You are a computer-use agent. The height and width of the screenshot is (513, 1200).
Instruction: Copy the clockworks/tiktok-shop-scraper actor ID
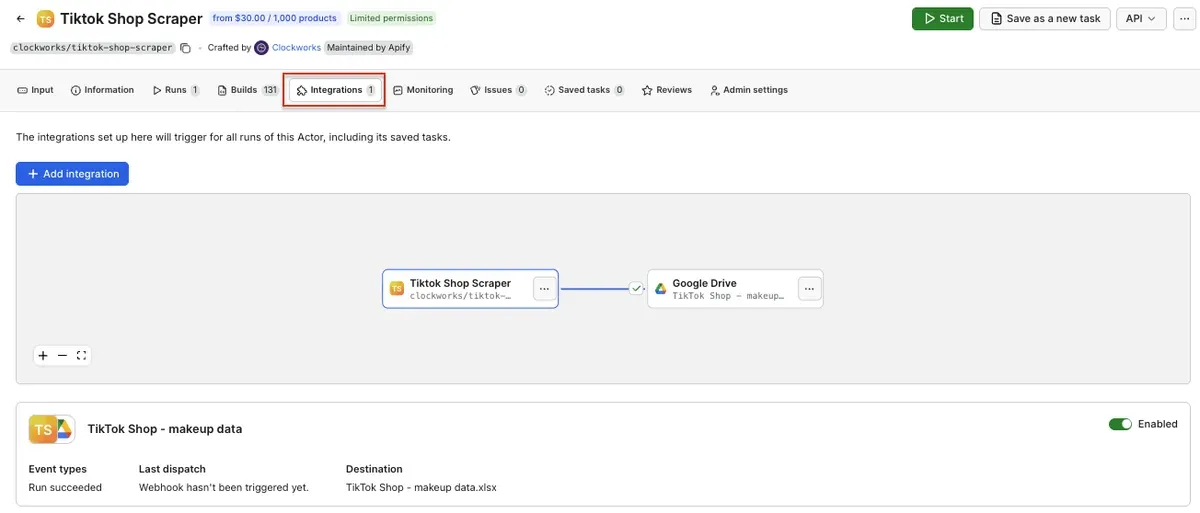tap(185, 47)
